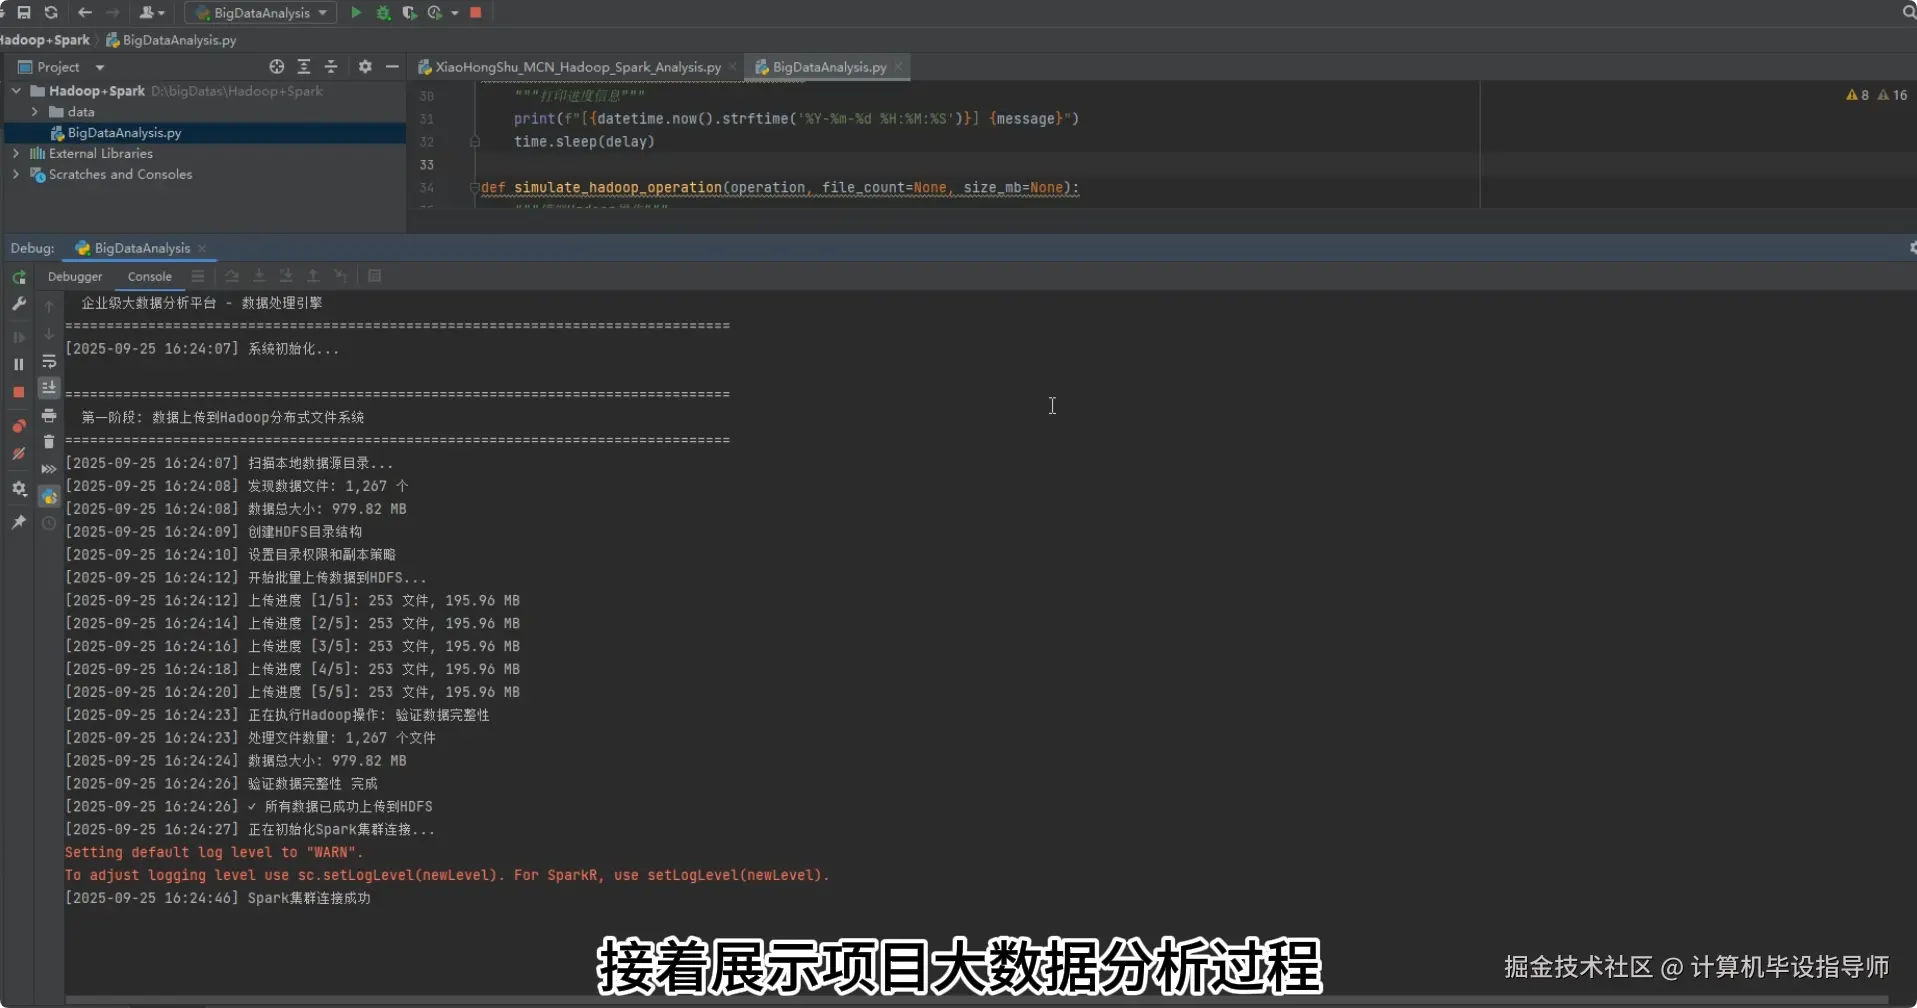This screenshot has height=1008, width=1917.
Task: Select the BigDataAnalysis.py editor tab
Action: click(x=829, y=67)
